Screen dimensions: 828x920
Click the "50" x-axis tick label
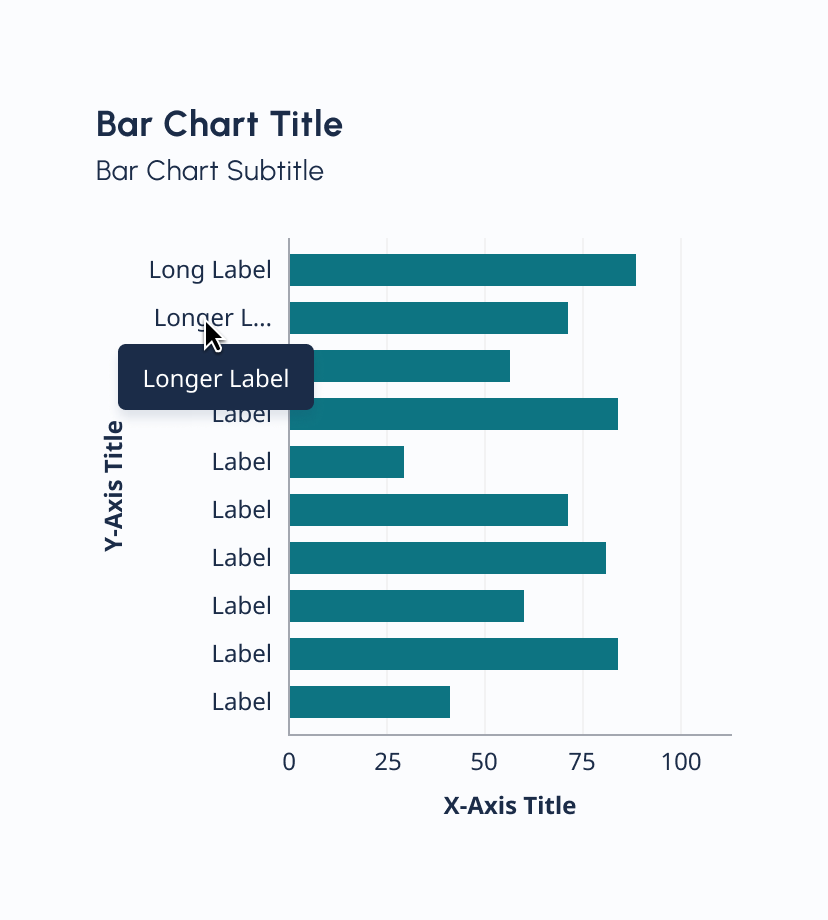[x=485, y=762]
